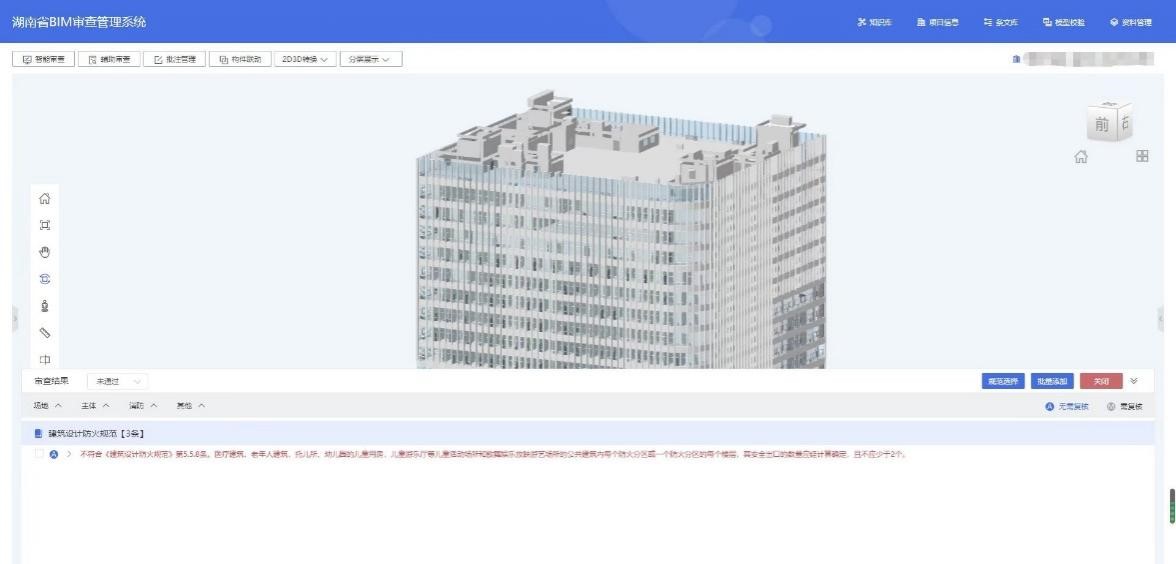Viewport: 1176px width, 564px height.
Task: Expand the 2D3D转换 dropdown
Action: [x=305, y=59]
